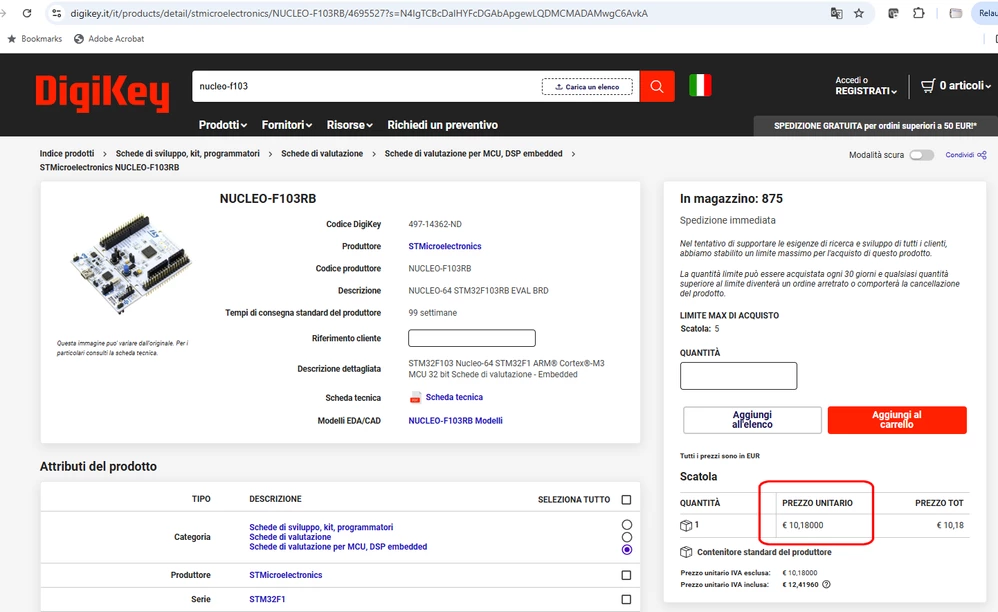Toggle the Modalità scura switch
Image resolution: width=998 pixels, height=612 pixels.
click(x=921, y=155)
